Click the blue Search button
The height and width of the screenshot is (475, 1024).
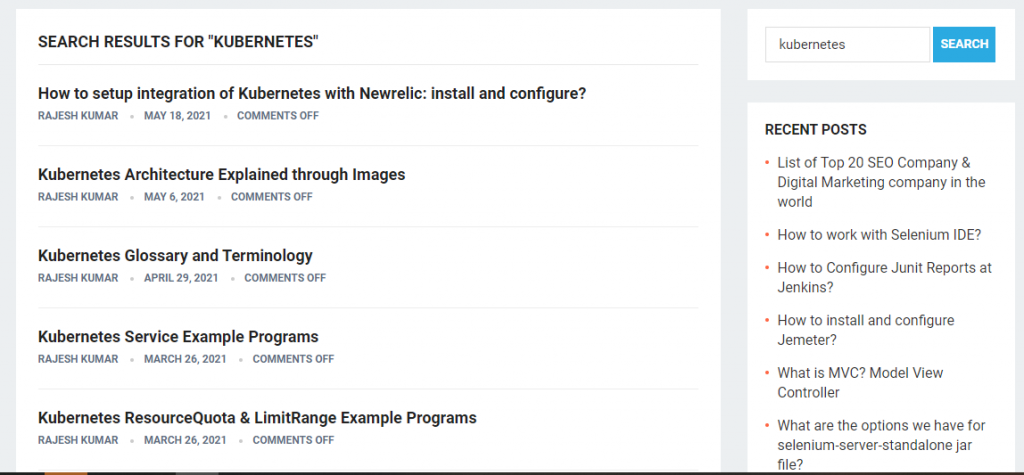click(964, 44)
